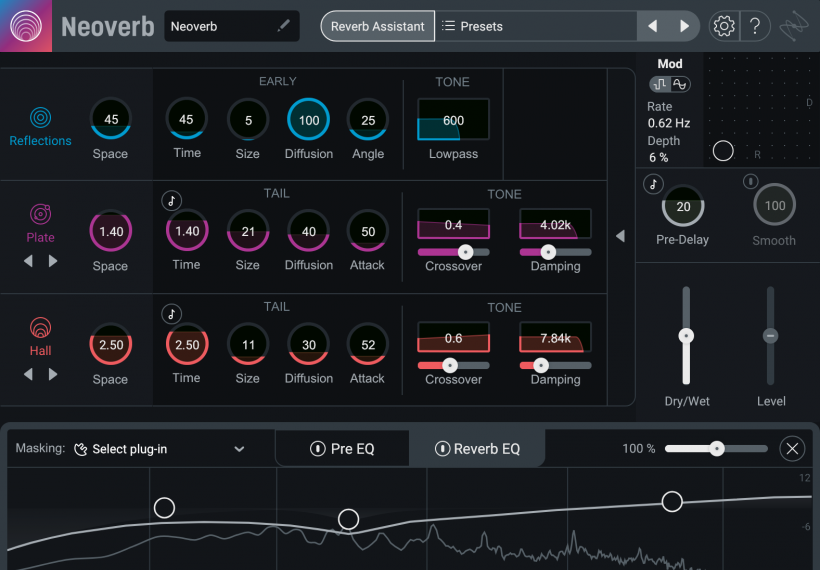The width and height of the screenshot is (820, 570).
Task: Click the Hall Damping 7.84k display
Action: pyautogui.click(x=555, y=337)
